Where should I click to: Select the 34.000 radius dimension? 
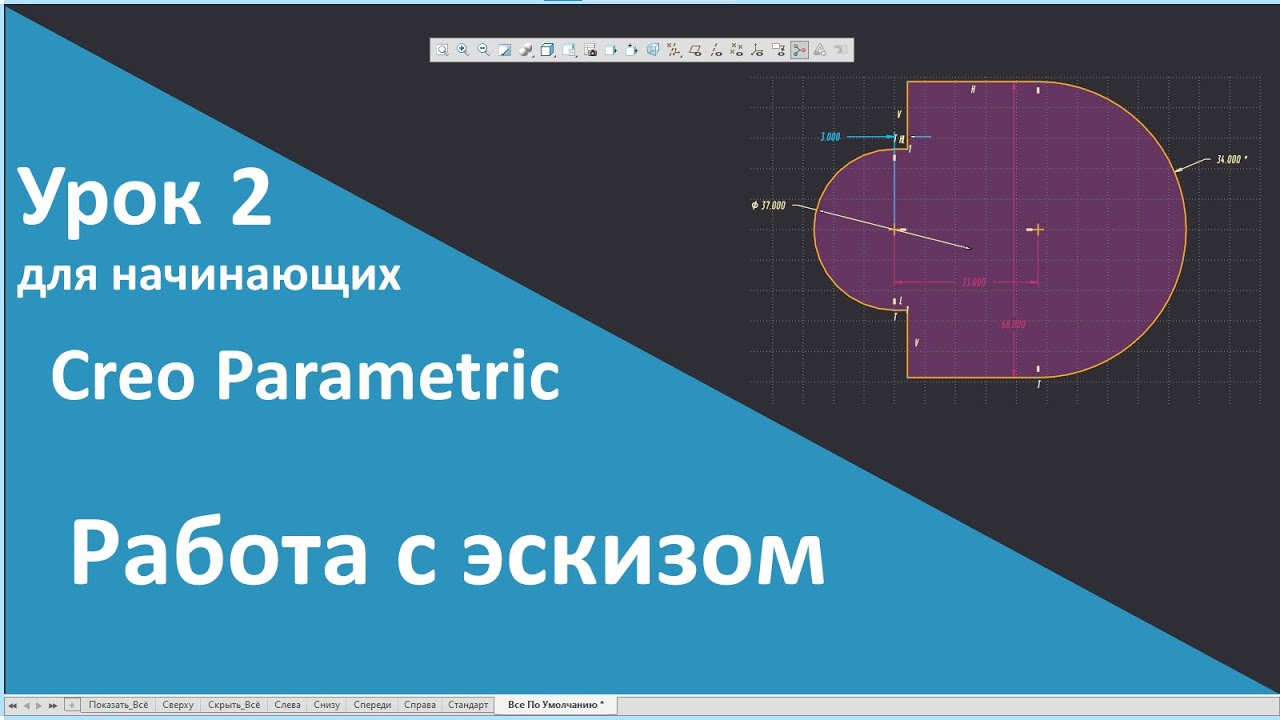tap(1232, 159)
